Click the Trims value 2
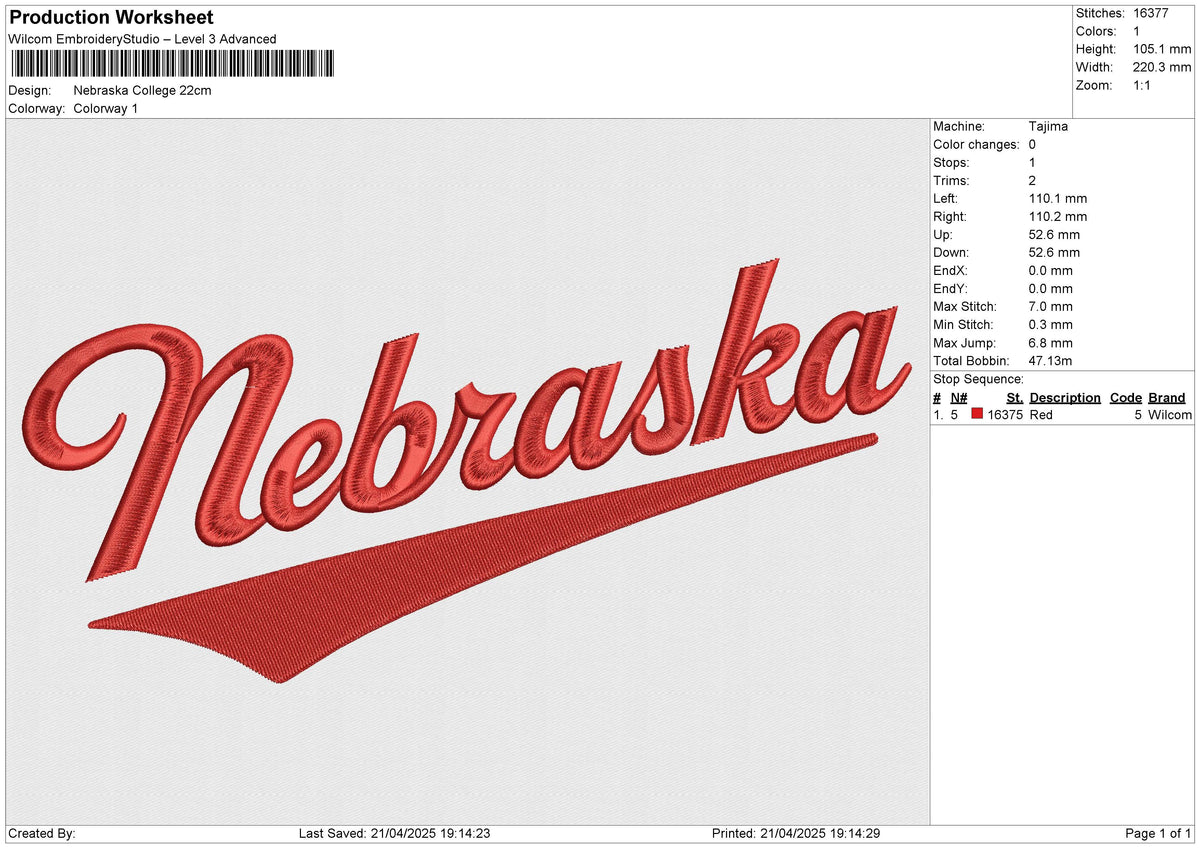This screenshot has height=848, width=1200. point(1033,180)
